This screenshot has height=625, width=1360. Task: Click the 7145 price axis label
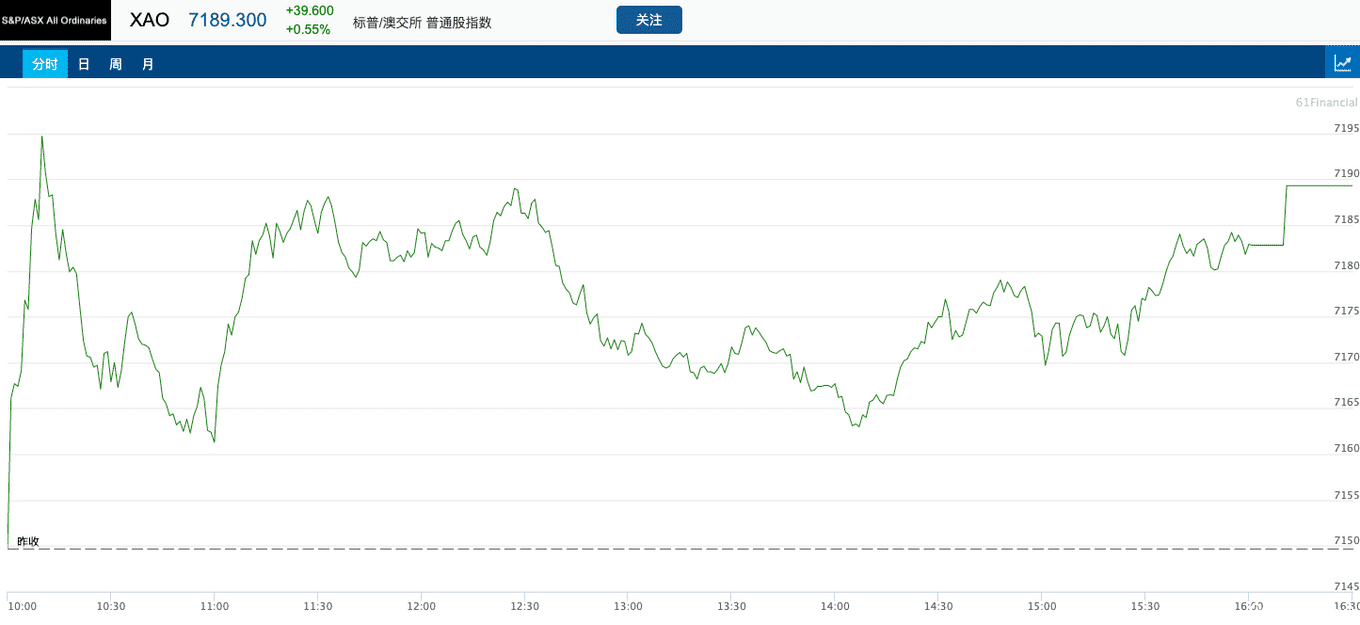[1346, 586]
